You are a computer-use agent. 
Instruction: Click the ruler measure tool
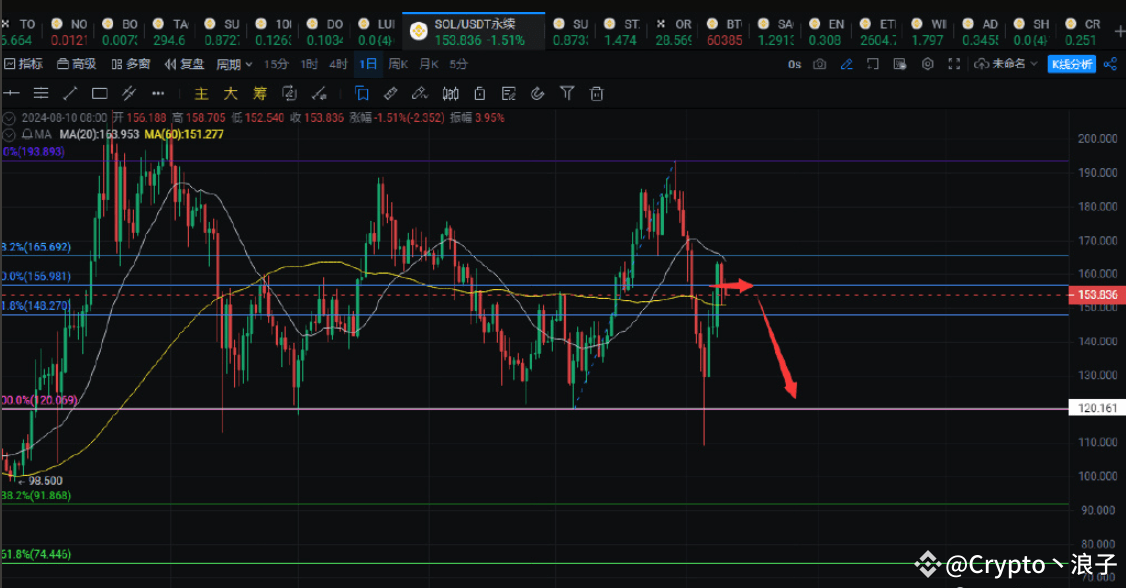391,94
